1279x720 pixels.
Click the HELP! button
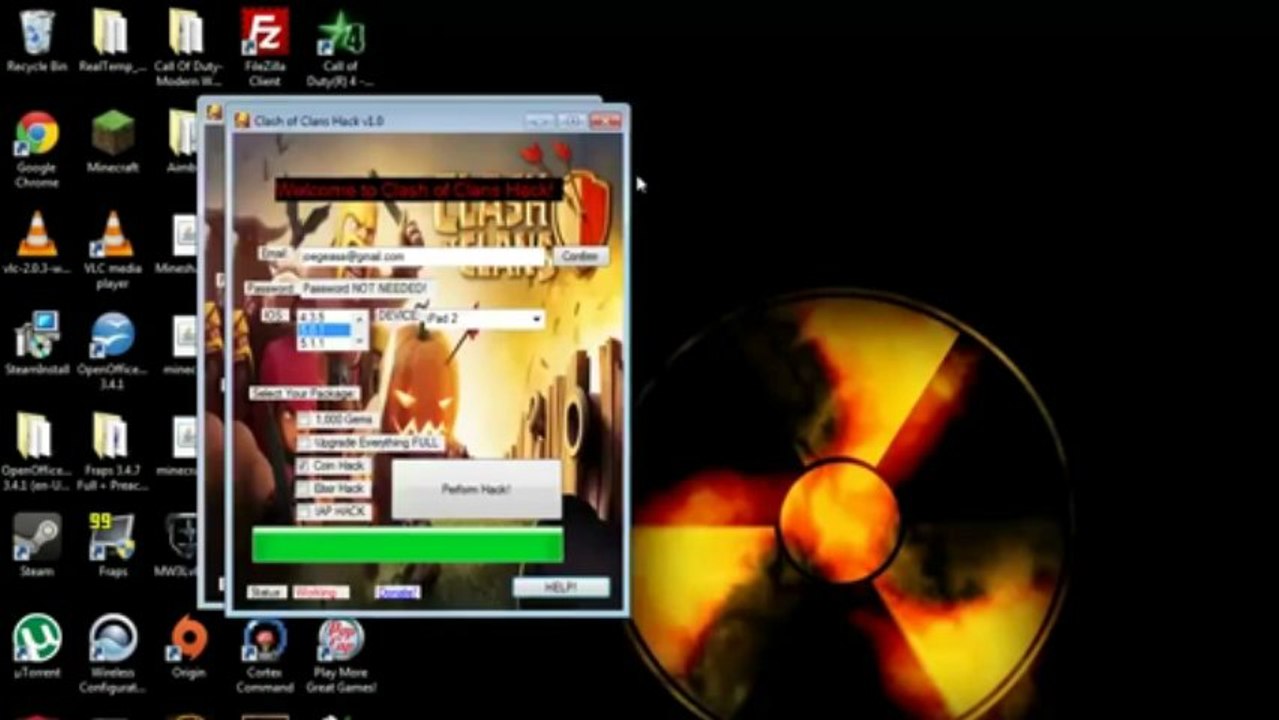point(561,588)
